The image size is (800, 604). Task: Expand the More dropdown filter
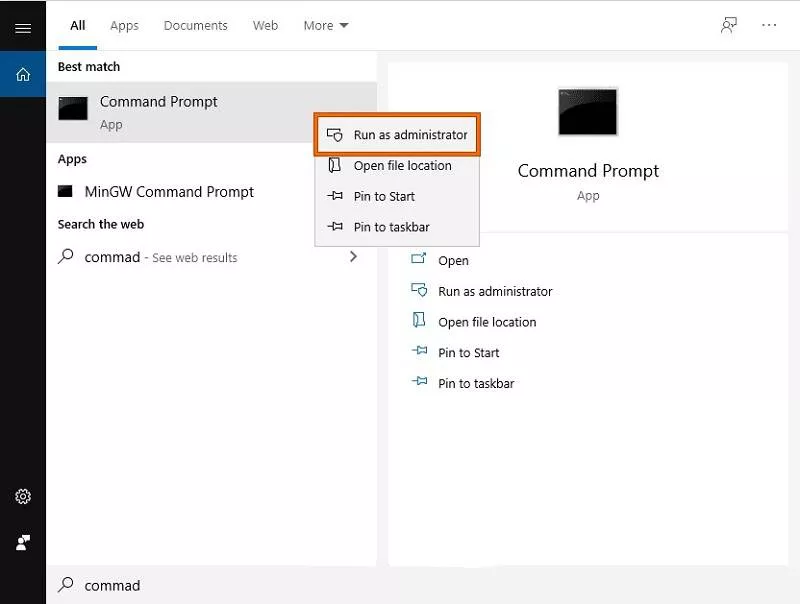coord(326,26)
